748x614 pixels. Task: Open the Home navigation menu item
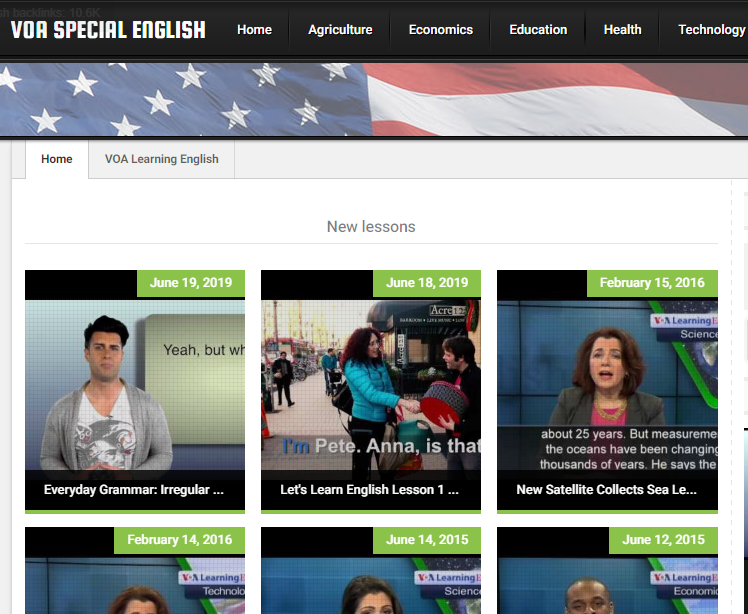tap(254, 30)
